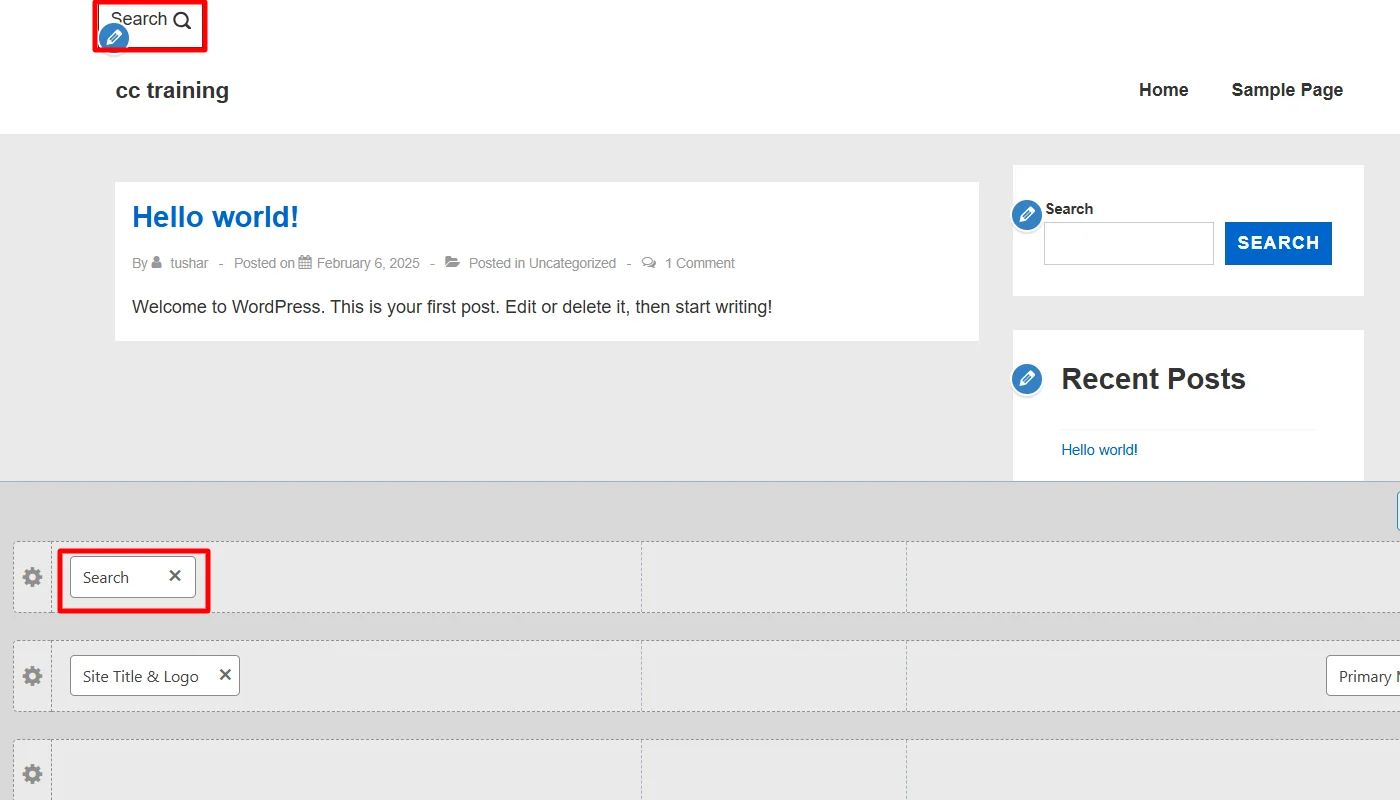
Task: Remove Site Title & Logo element
Action: pos(225,675)
